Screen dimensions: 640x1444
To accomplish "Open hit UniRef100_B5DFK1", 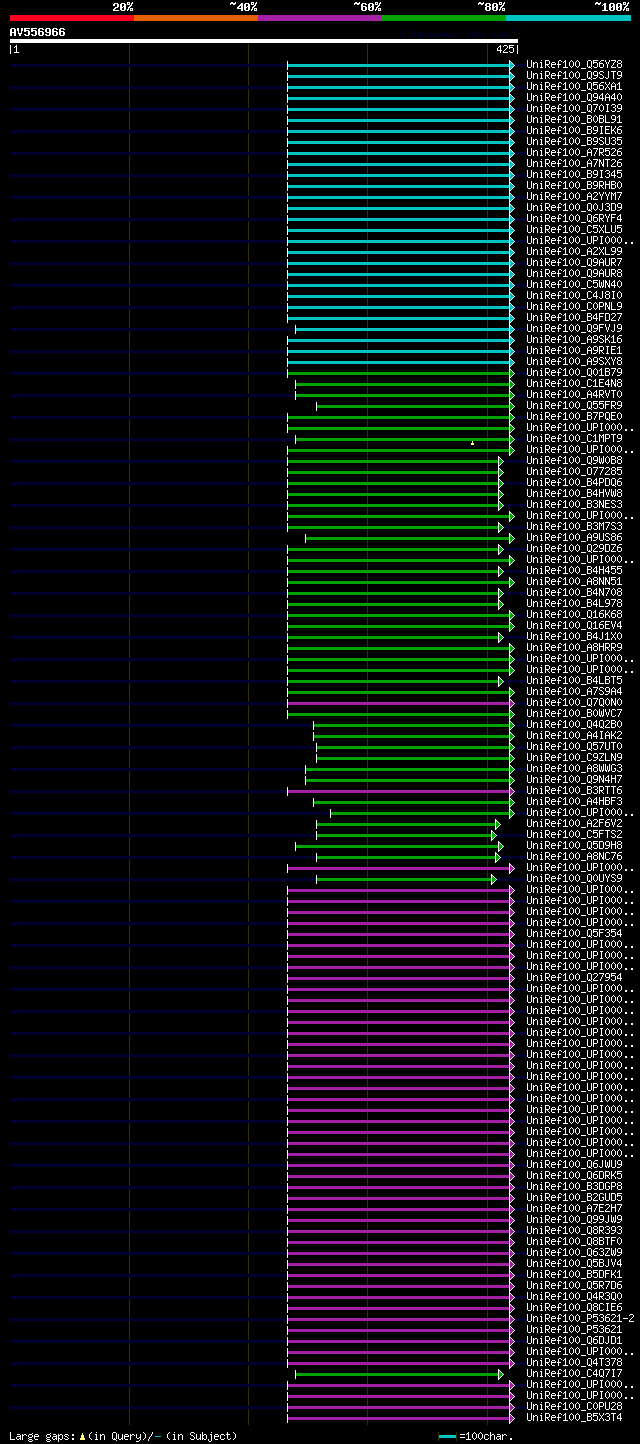I will tap(574, 1274).
